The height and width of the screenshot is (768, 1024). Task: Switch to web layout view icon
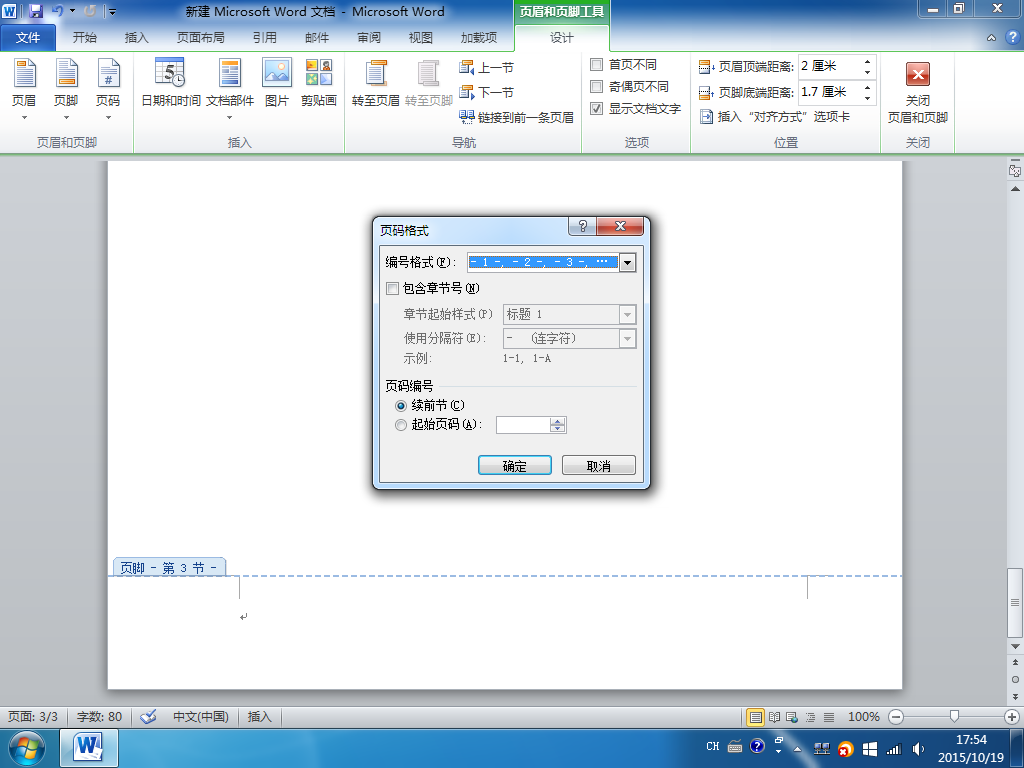pos(792,717)
